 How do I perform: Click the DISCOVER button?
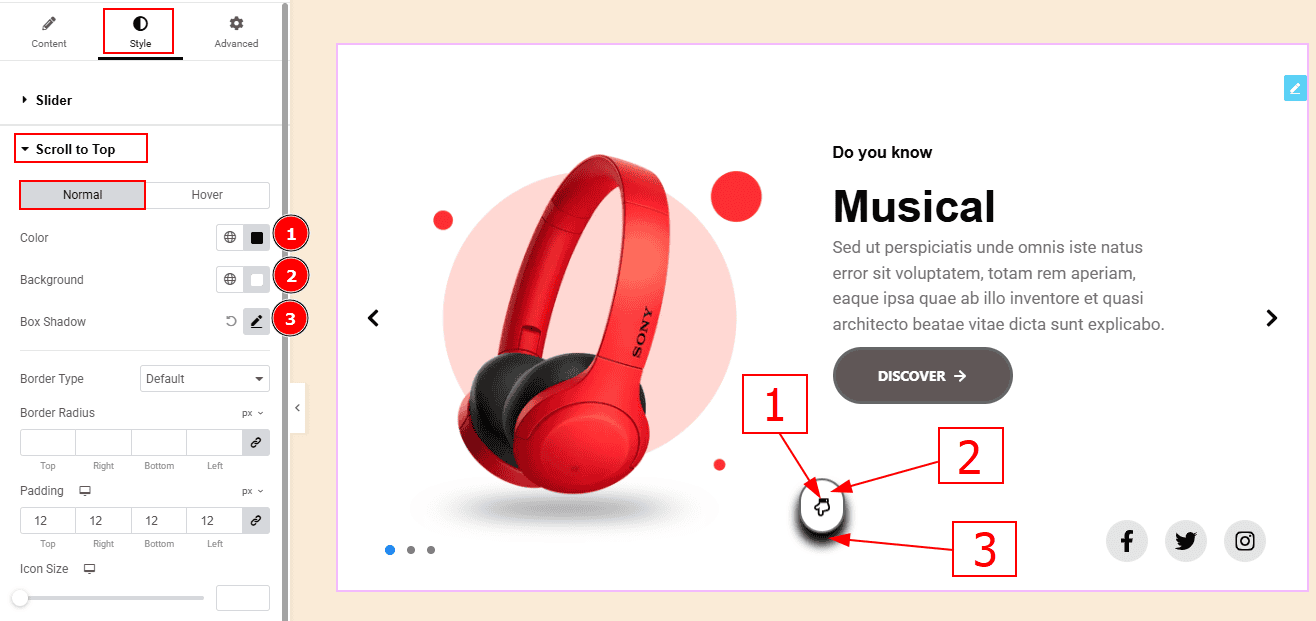click(923, 376)
